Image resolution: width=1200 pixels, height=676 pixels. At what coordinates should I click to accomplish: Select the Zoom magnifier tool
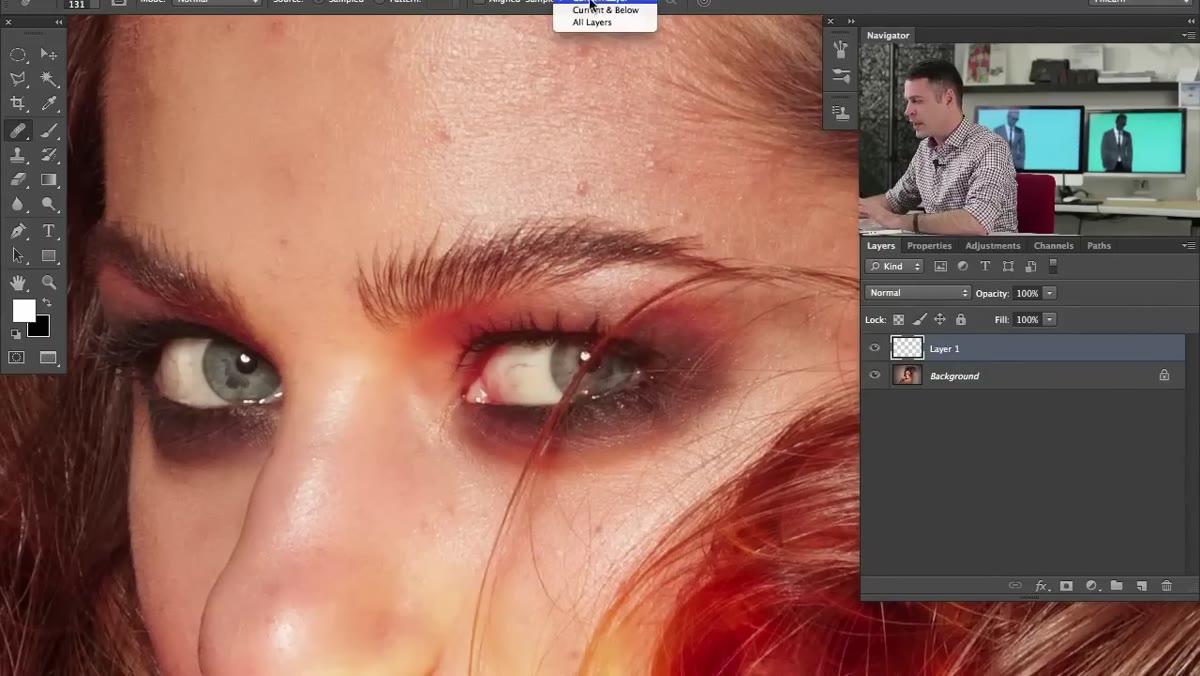point(48,283)
